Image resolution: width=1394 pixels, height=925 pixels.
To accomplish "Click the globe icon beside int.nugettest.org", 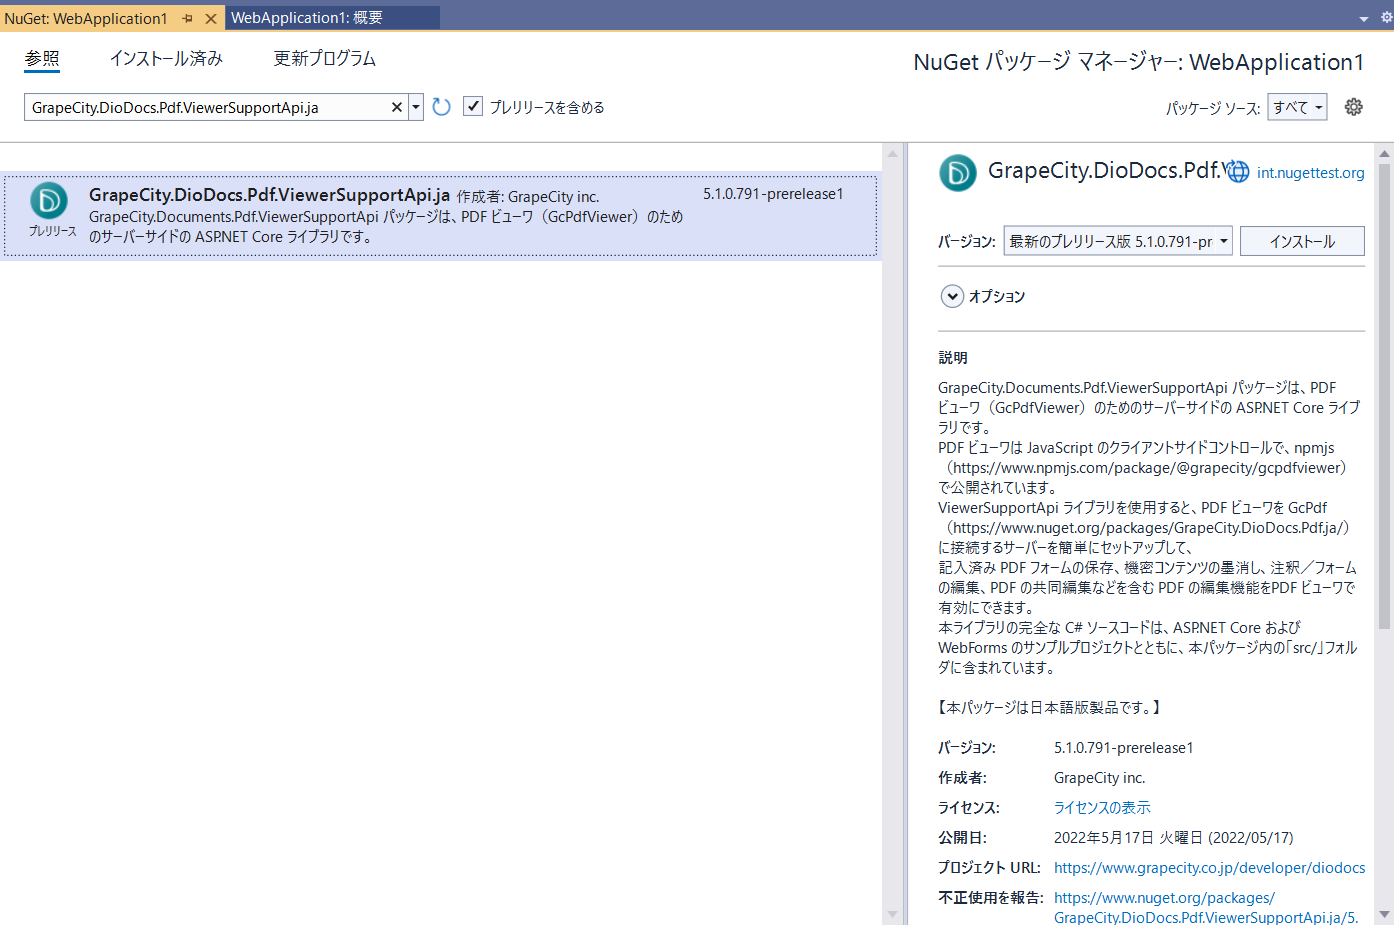I will coord(1238,172).
